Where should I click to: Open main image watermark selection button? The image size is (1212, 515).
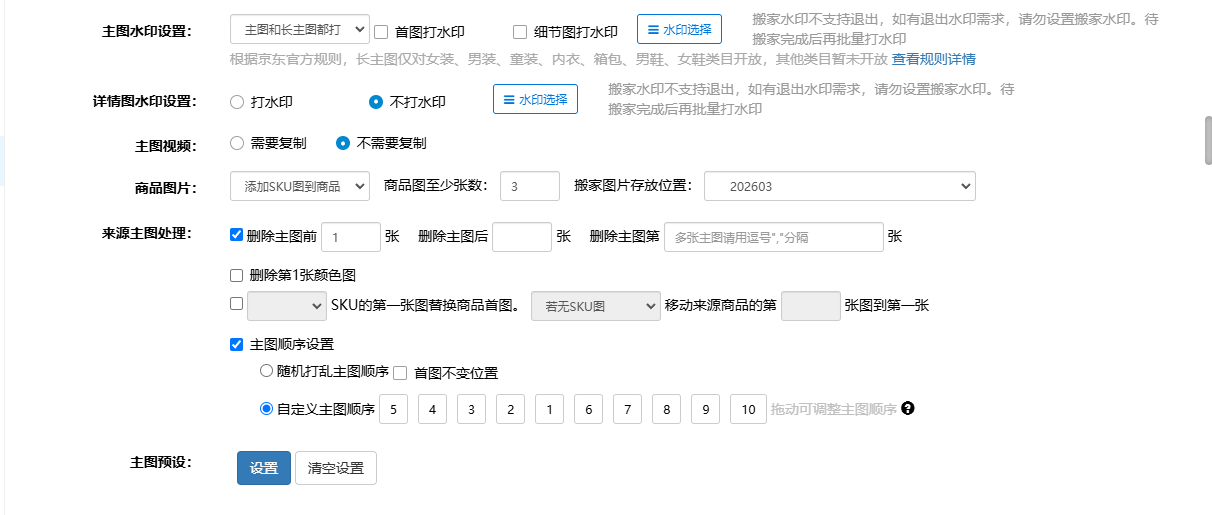click(679, 30)
